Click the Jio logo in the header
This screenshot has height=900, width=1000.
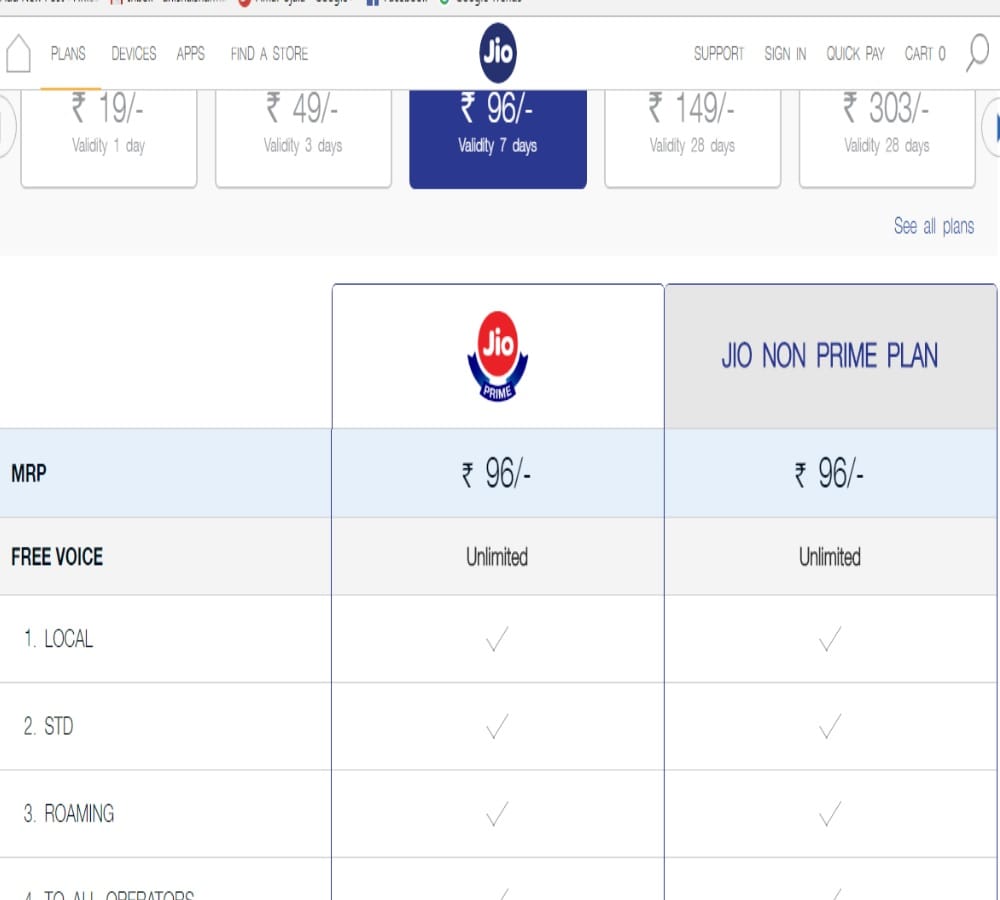497,53
